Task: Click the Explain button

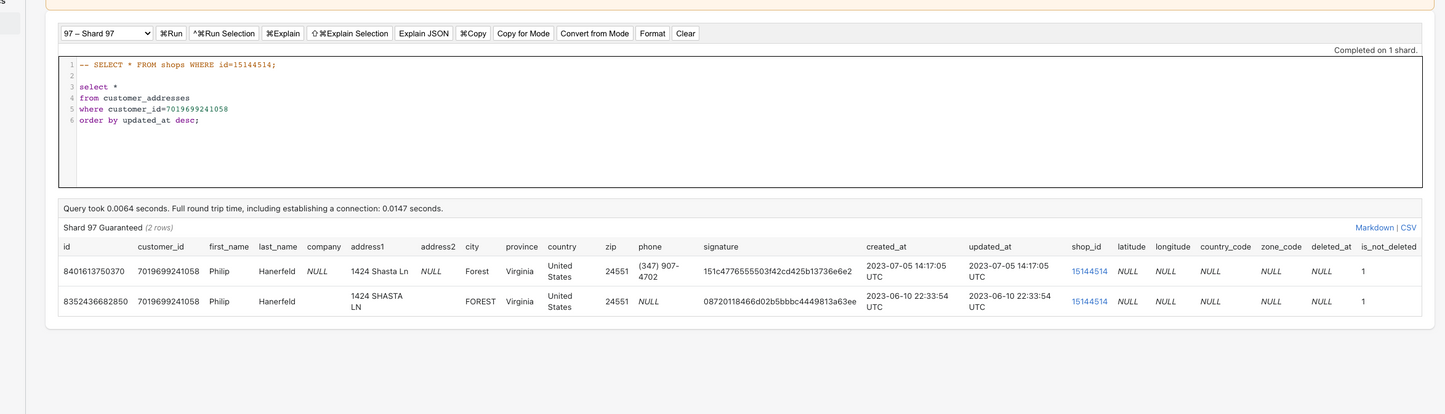Action: [283, 34]
